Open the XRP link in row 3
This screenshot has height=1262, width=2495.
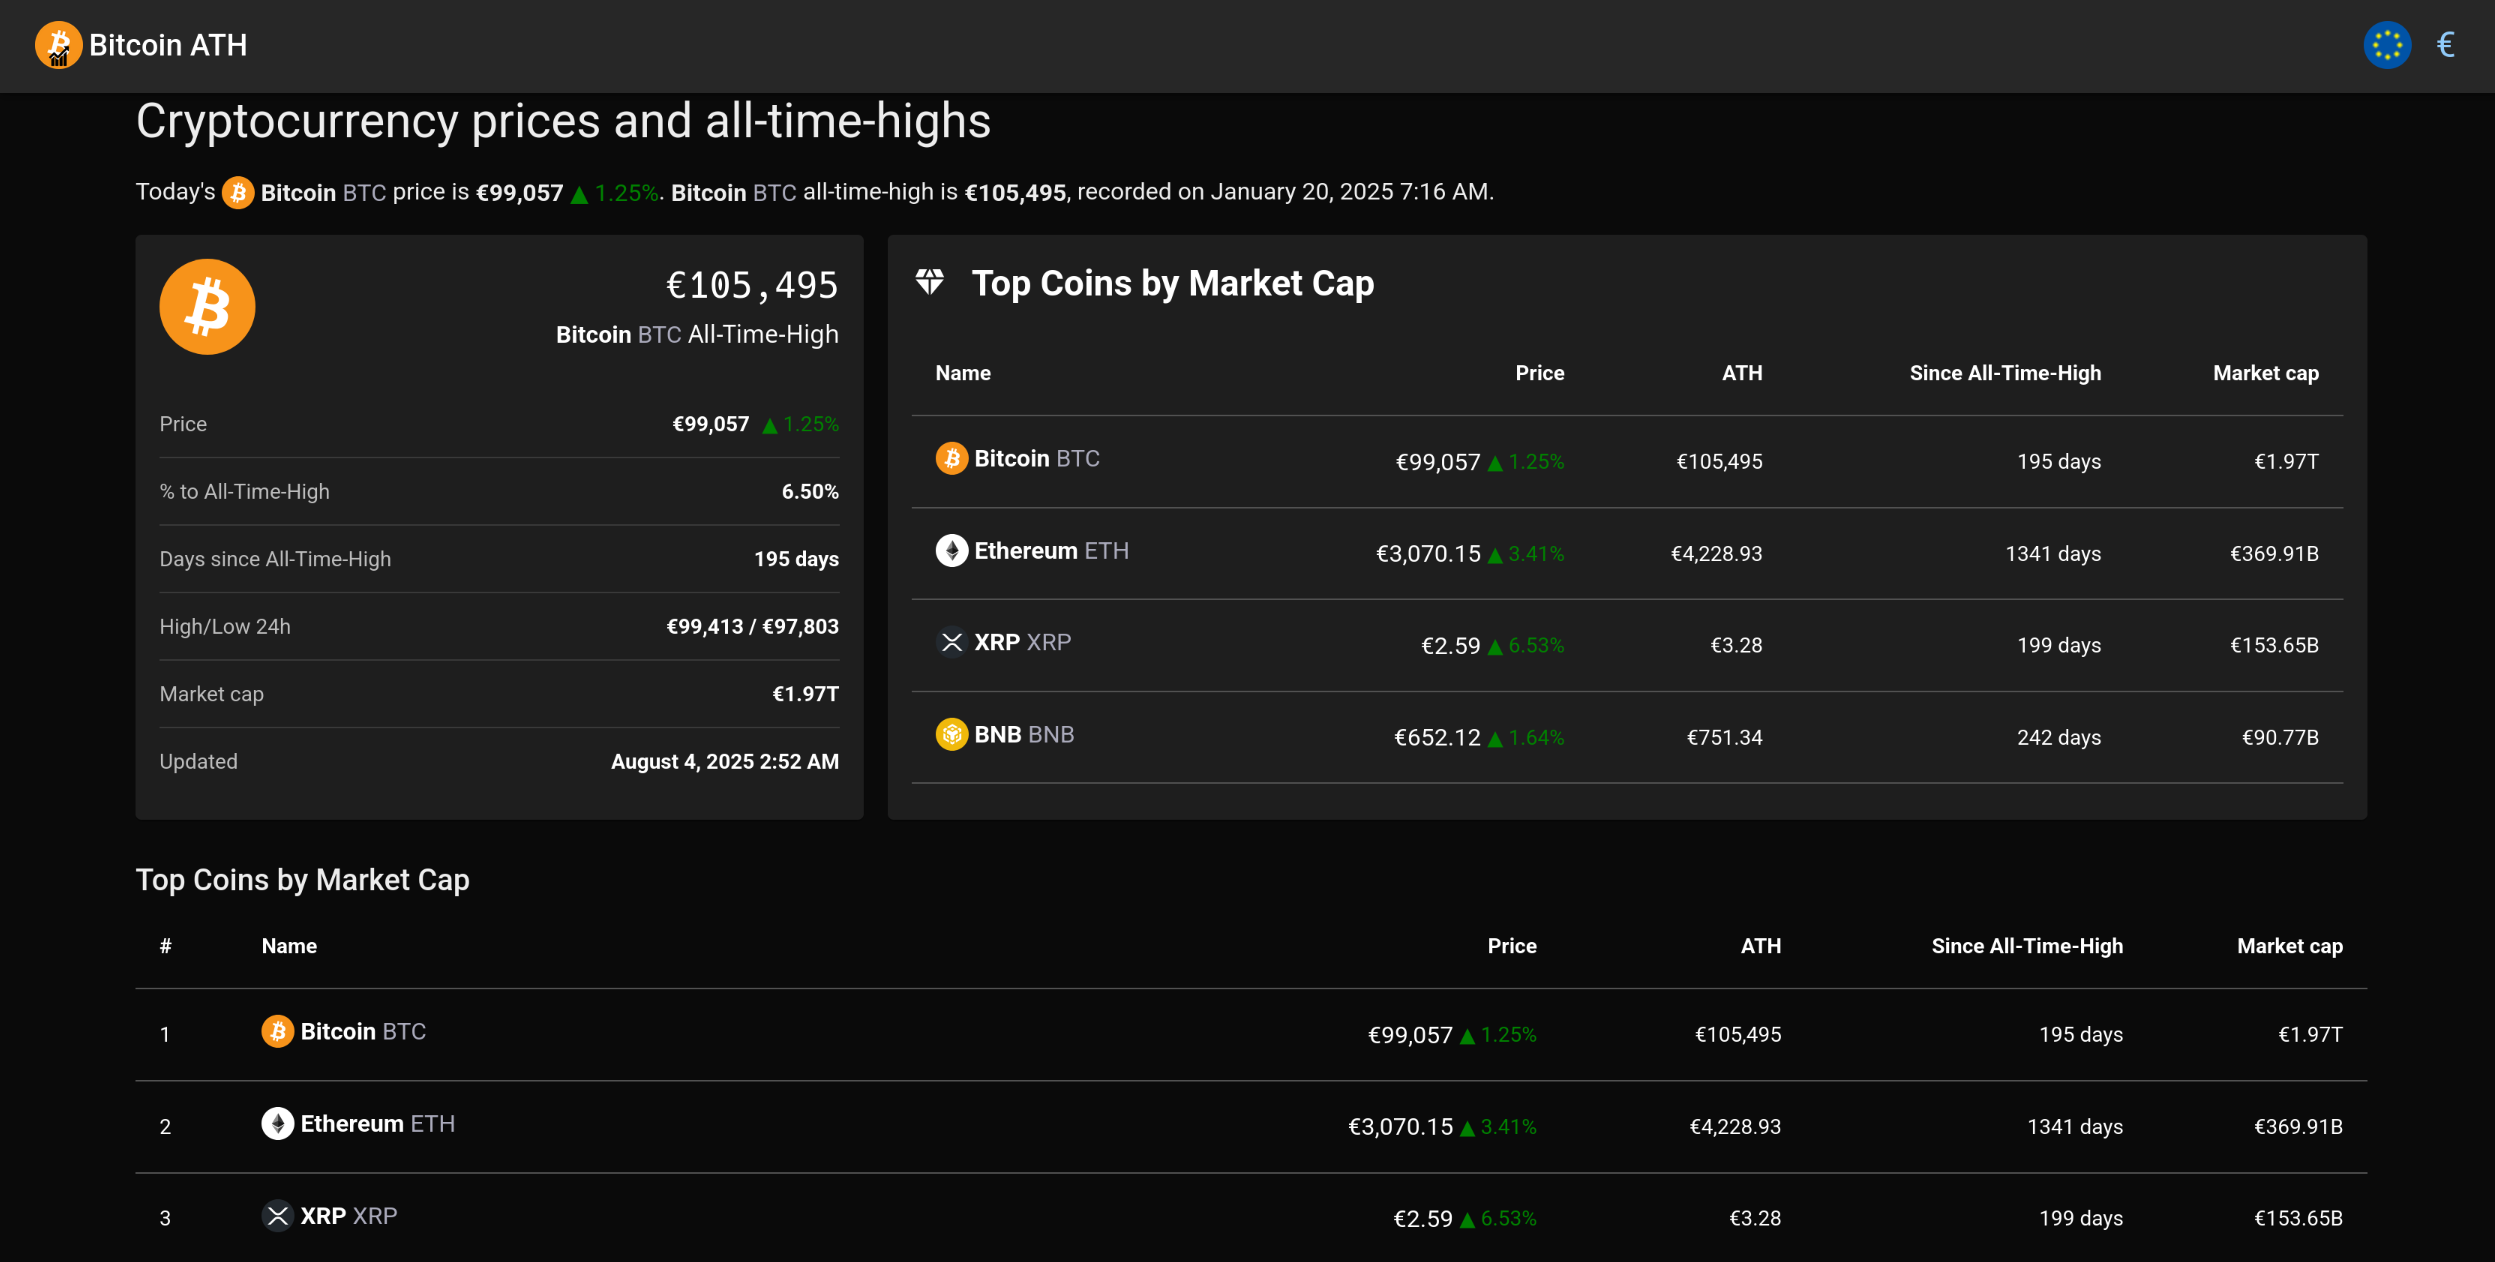348,1216
